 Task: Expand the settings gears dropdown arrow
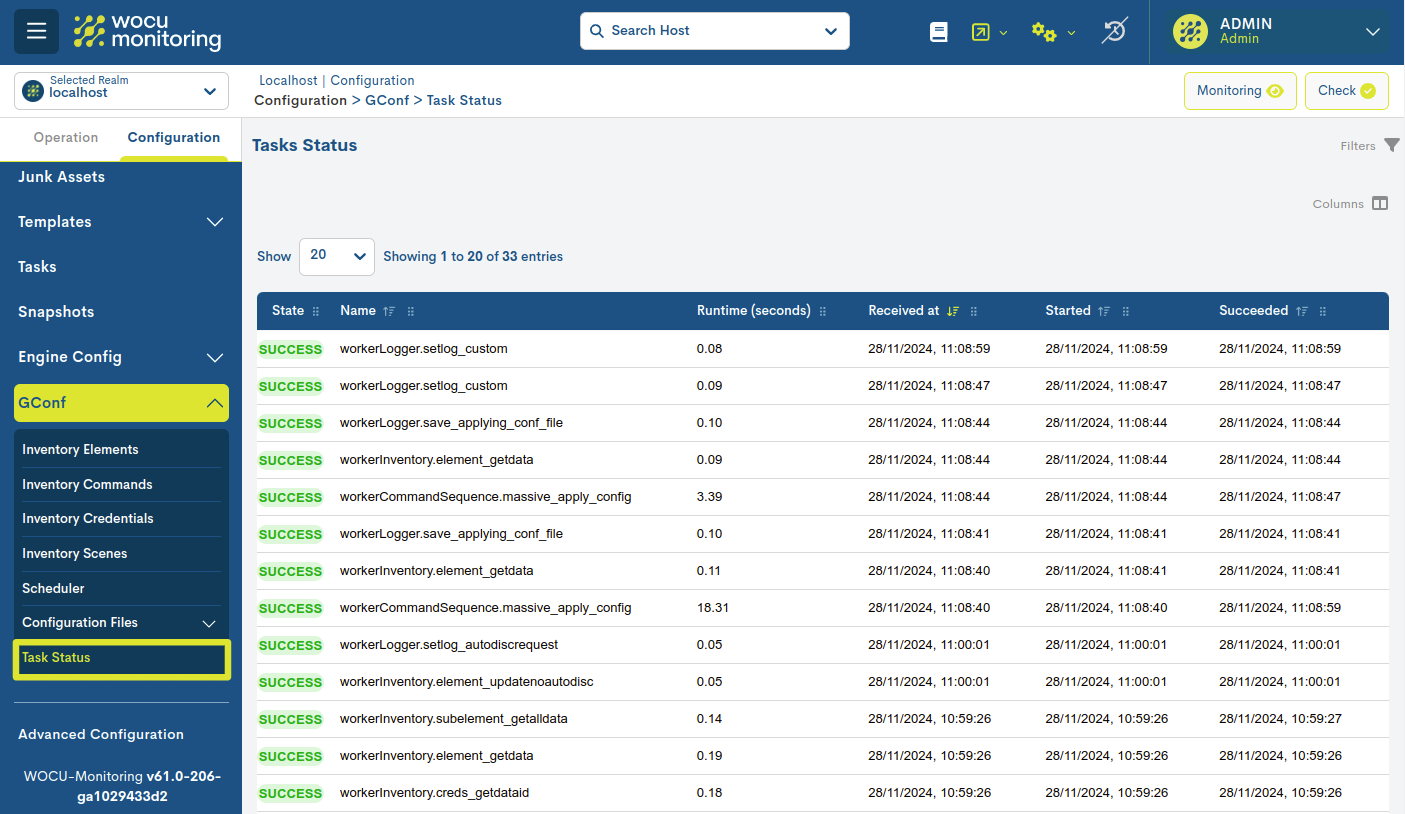point(1071,33)
